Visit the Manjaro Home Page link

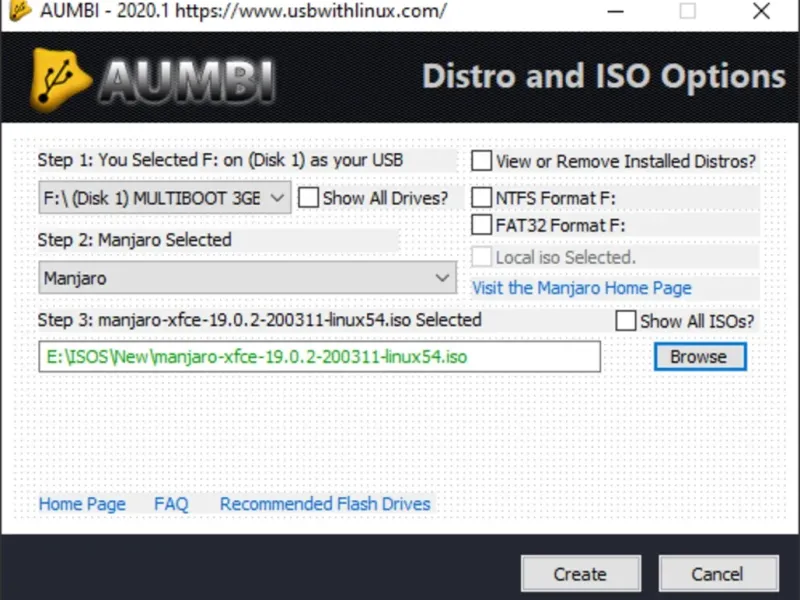[x=582, y=288]
